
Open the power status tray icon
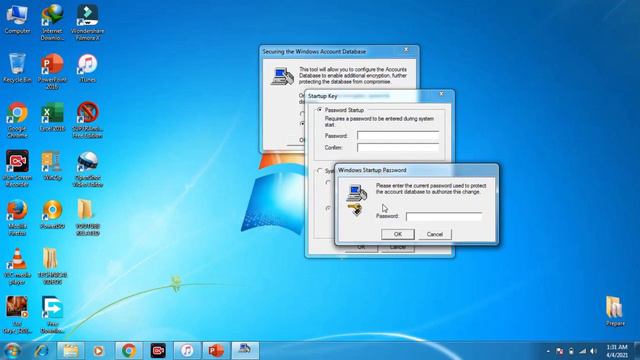[571, 351]
